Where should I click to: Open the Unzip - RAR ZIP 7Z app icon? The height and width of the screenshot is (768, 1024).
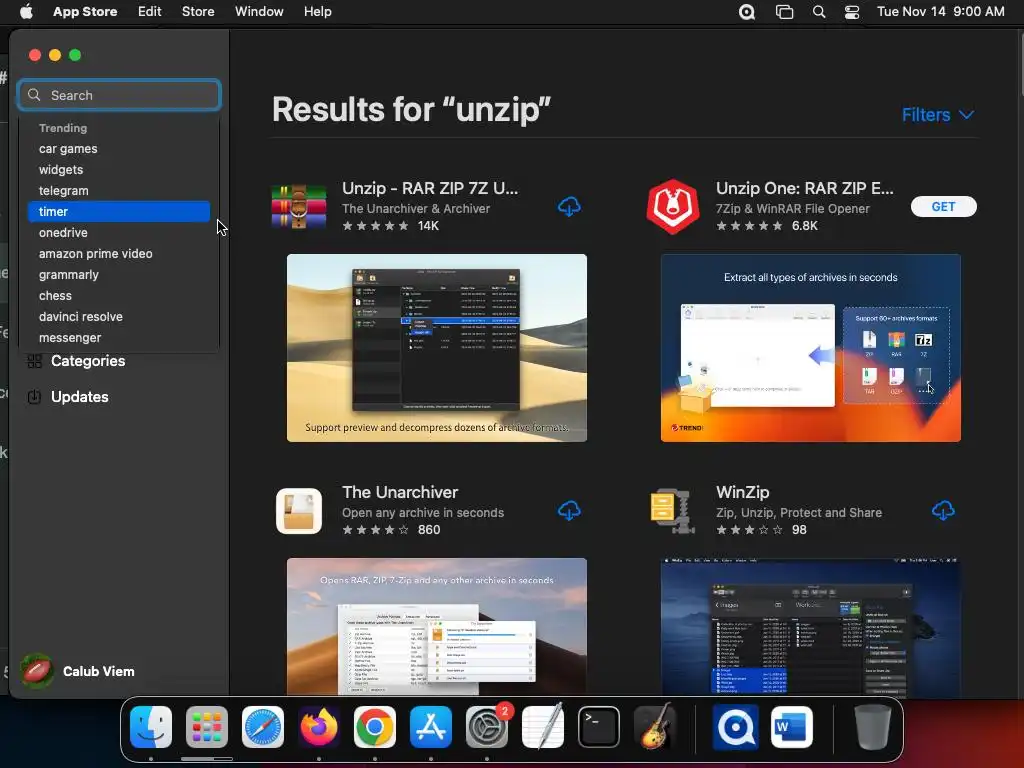[x=298, y=206]
